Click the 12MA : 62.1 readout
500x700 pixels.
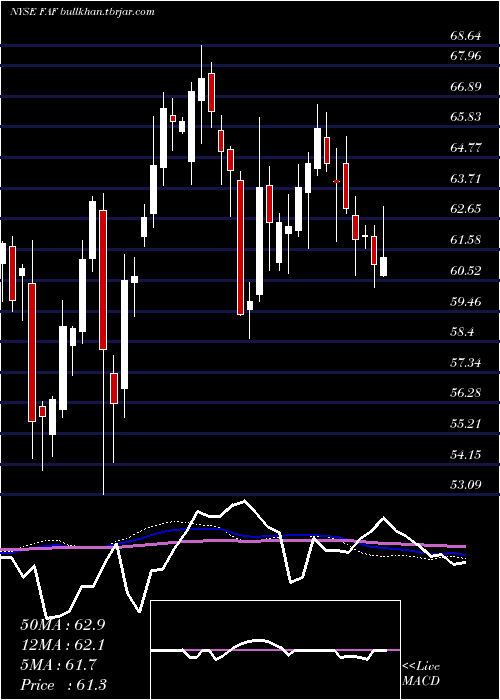63,645
